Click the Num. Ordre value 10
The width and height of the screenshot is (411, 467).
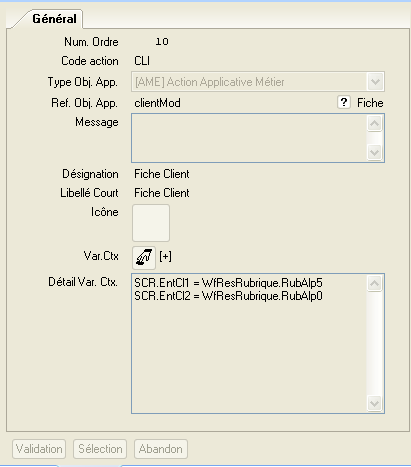162,42
